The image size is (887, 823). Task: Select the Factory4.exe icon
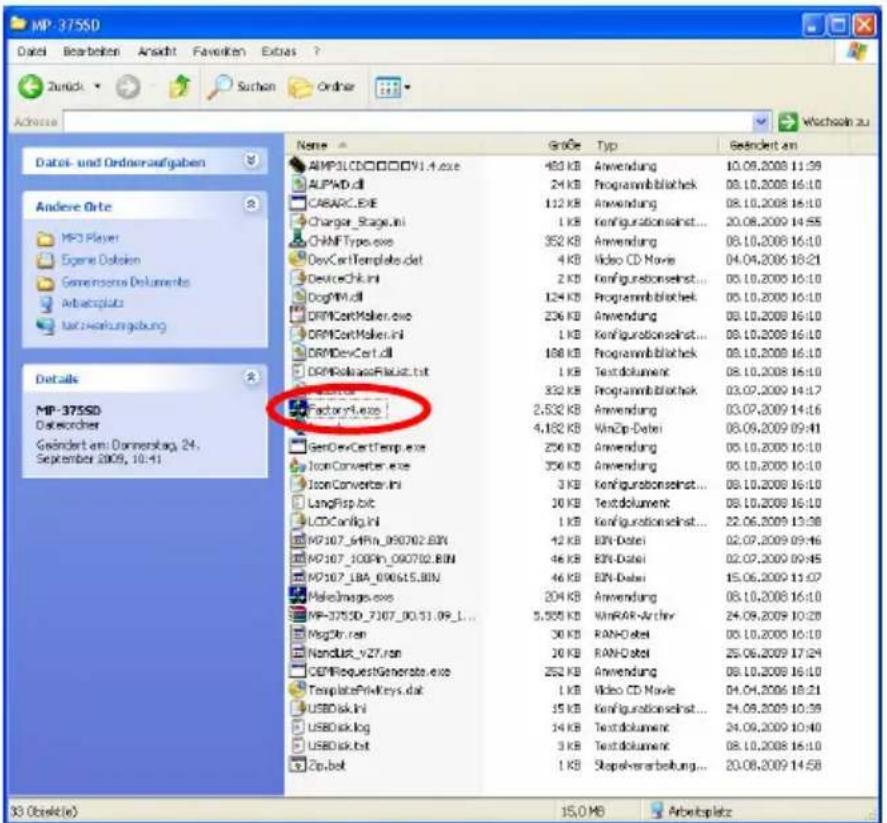pyautogui.click(x=298, y=409)
